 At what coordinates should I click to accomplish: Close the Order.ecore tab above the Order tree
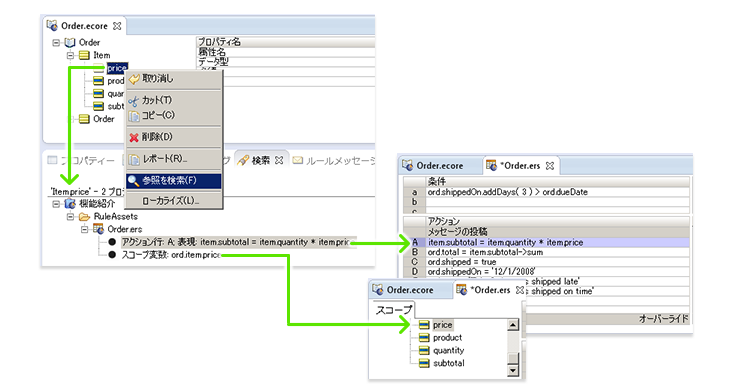[x=117, y=26]
